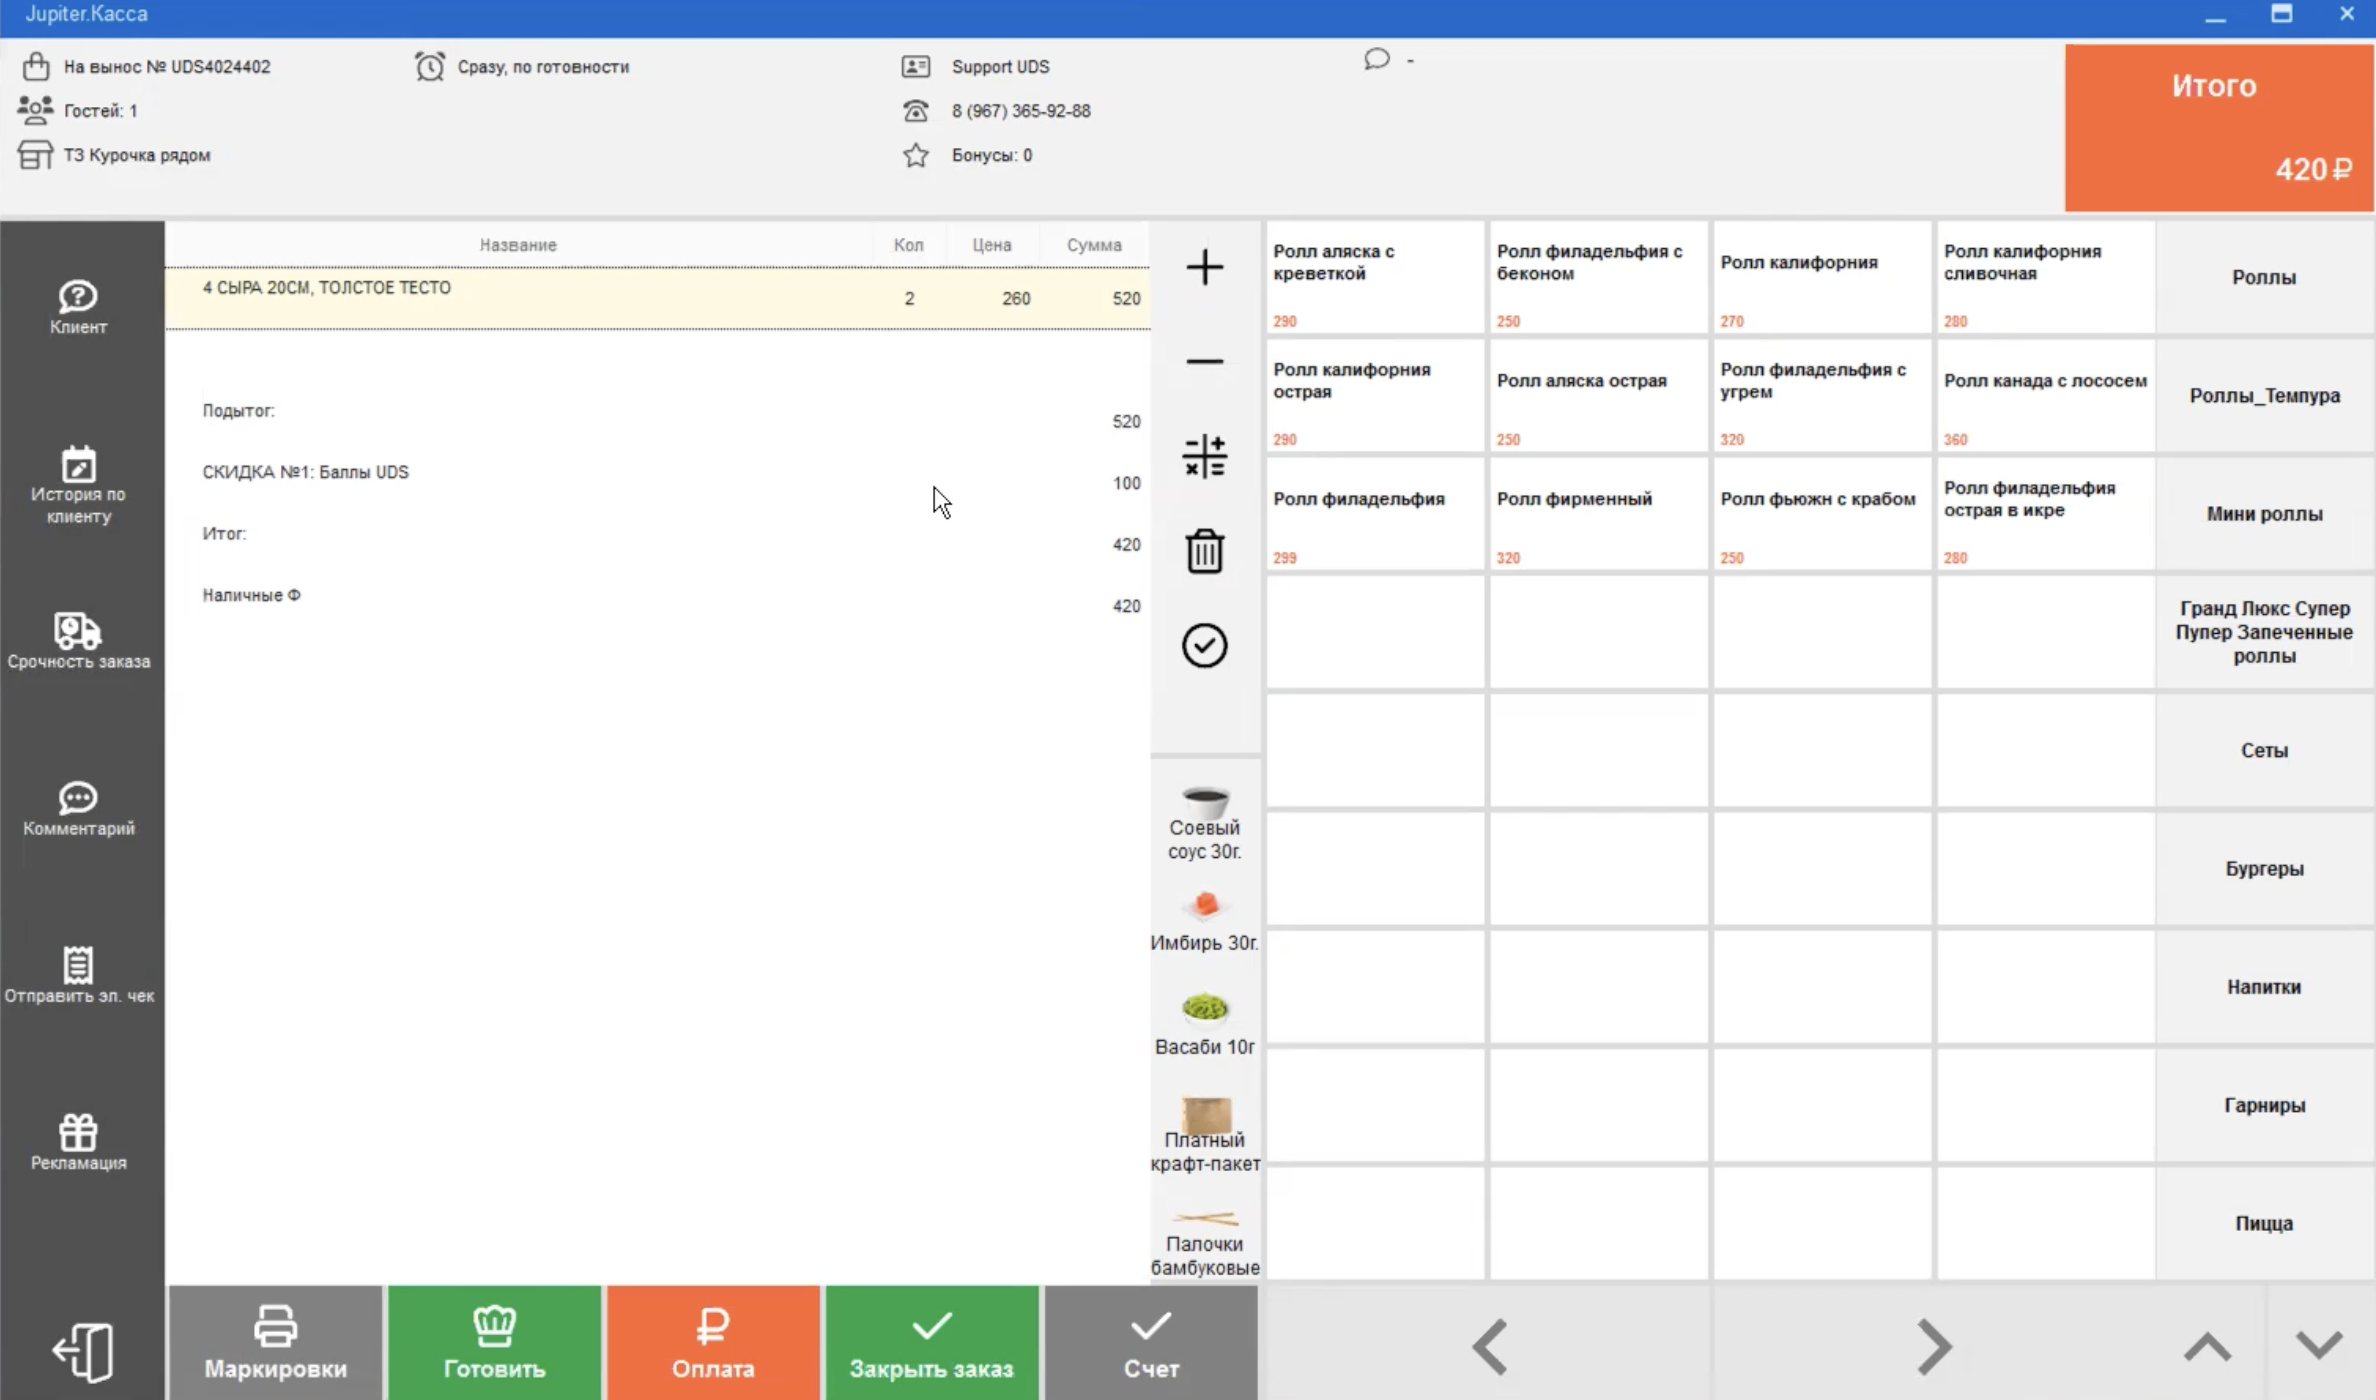Open the calculator quantity icon
2376x1400 pixels.
tap(1204, 456)
